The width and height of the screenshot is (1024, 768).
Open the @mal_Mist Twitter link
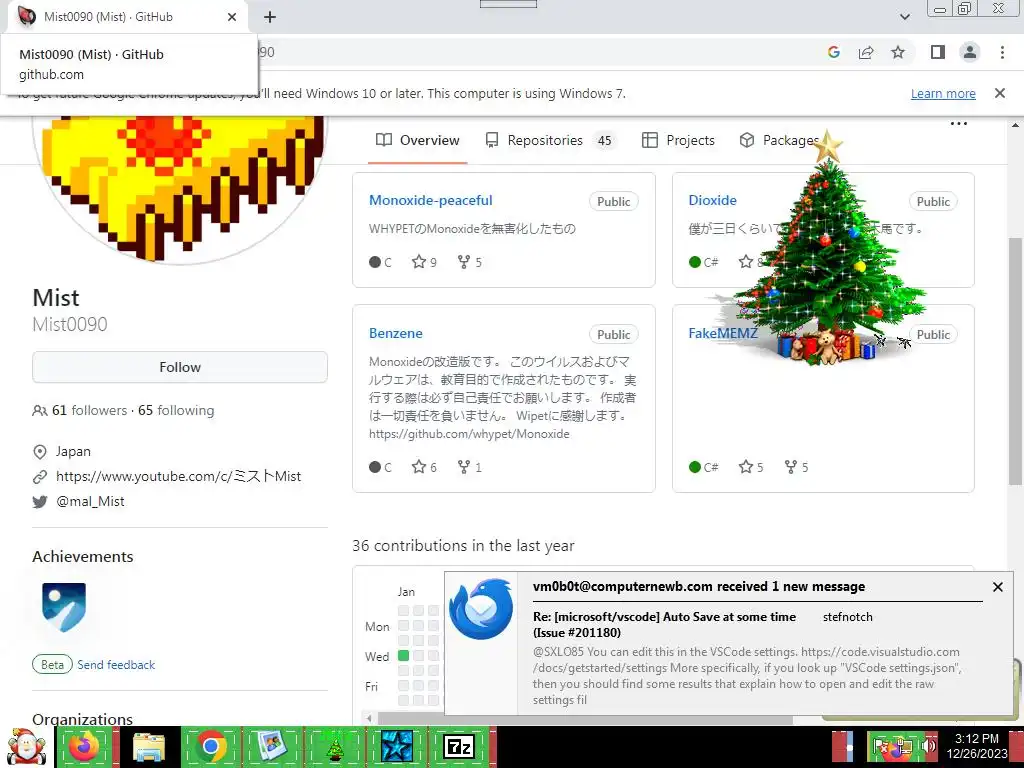click(90, 501)
